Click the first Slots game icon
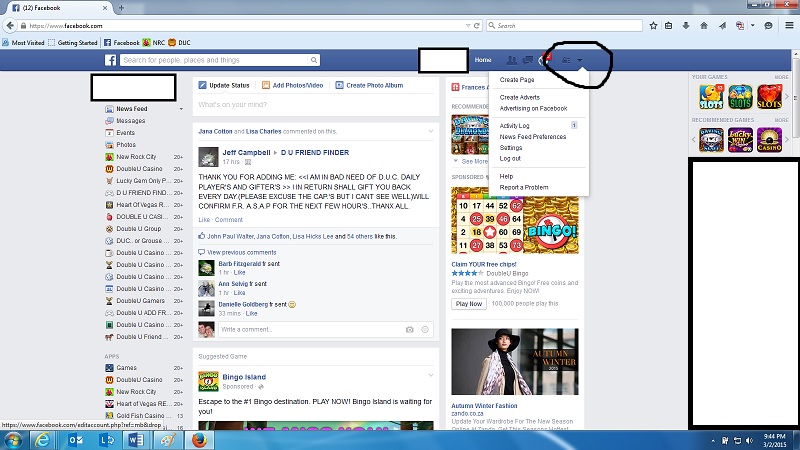This screenshot has height=450, width=800. (711, 96)
